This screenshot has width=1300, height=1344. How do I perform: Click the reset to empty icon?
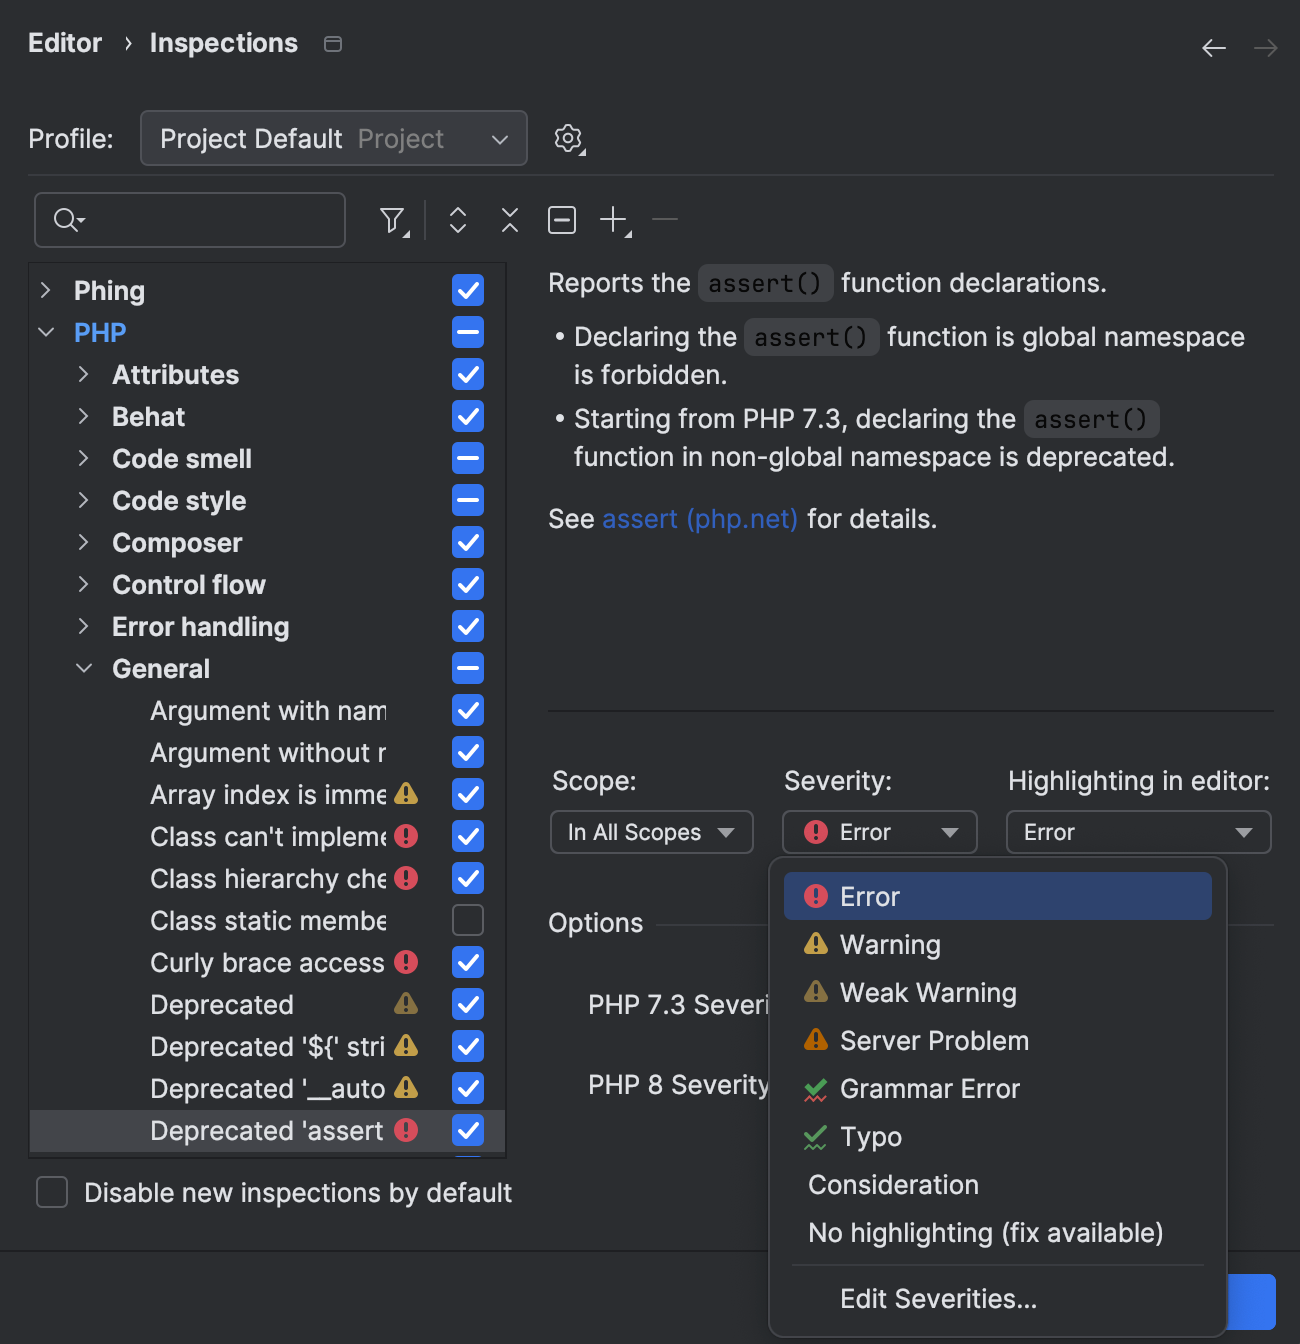(x=562, y=220)
